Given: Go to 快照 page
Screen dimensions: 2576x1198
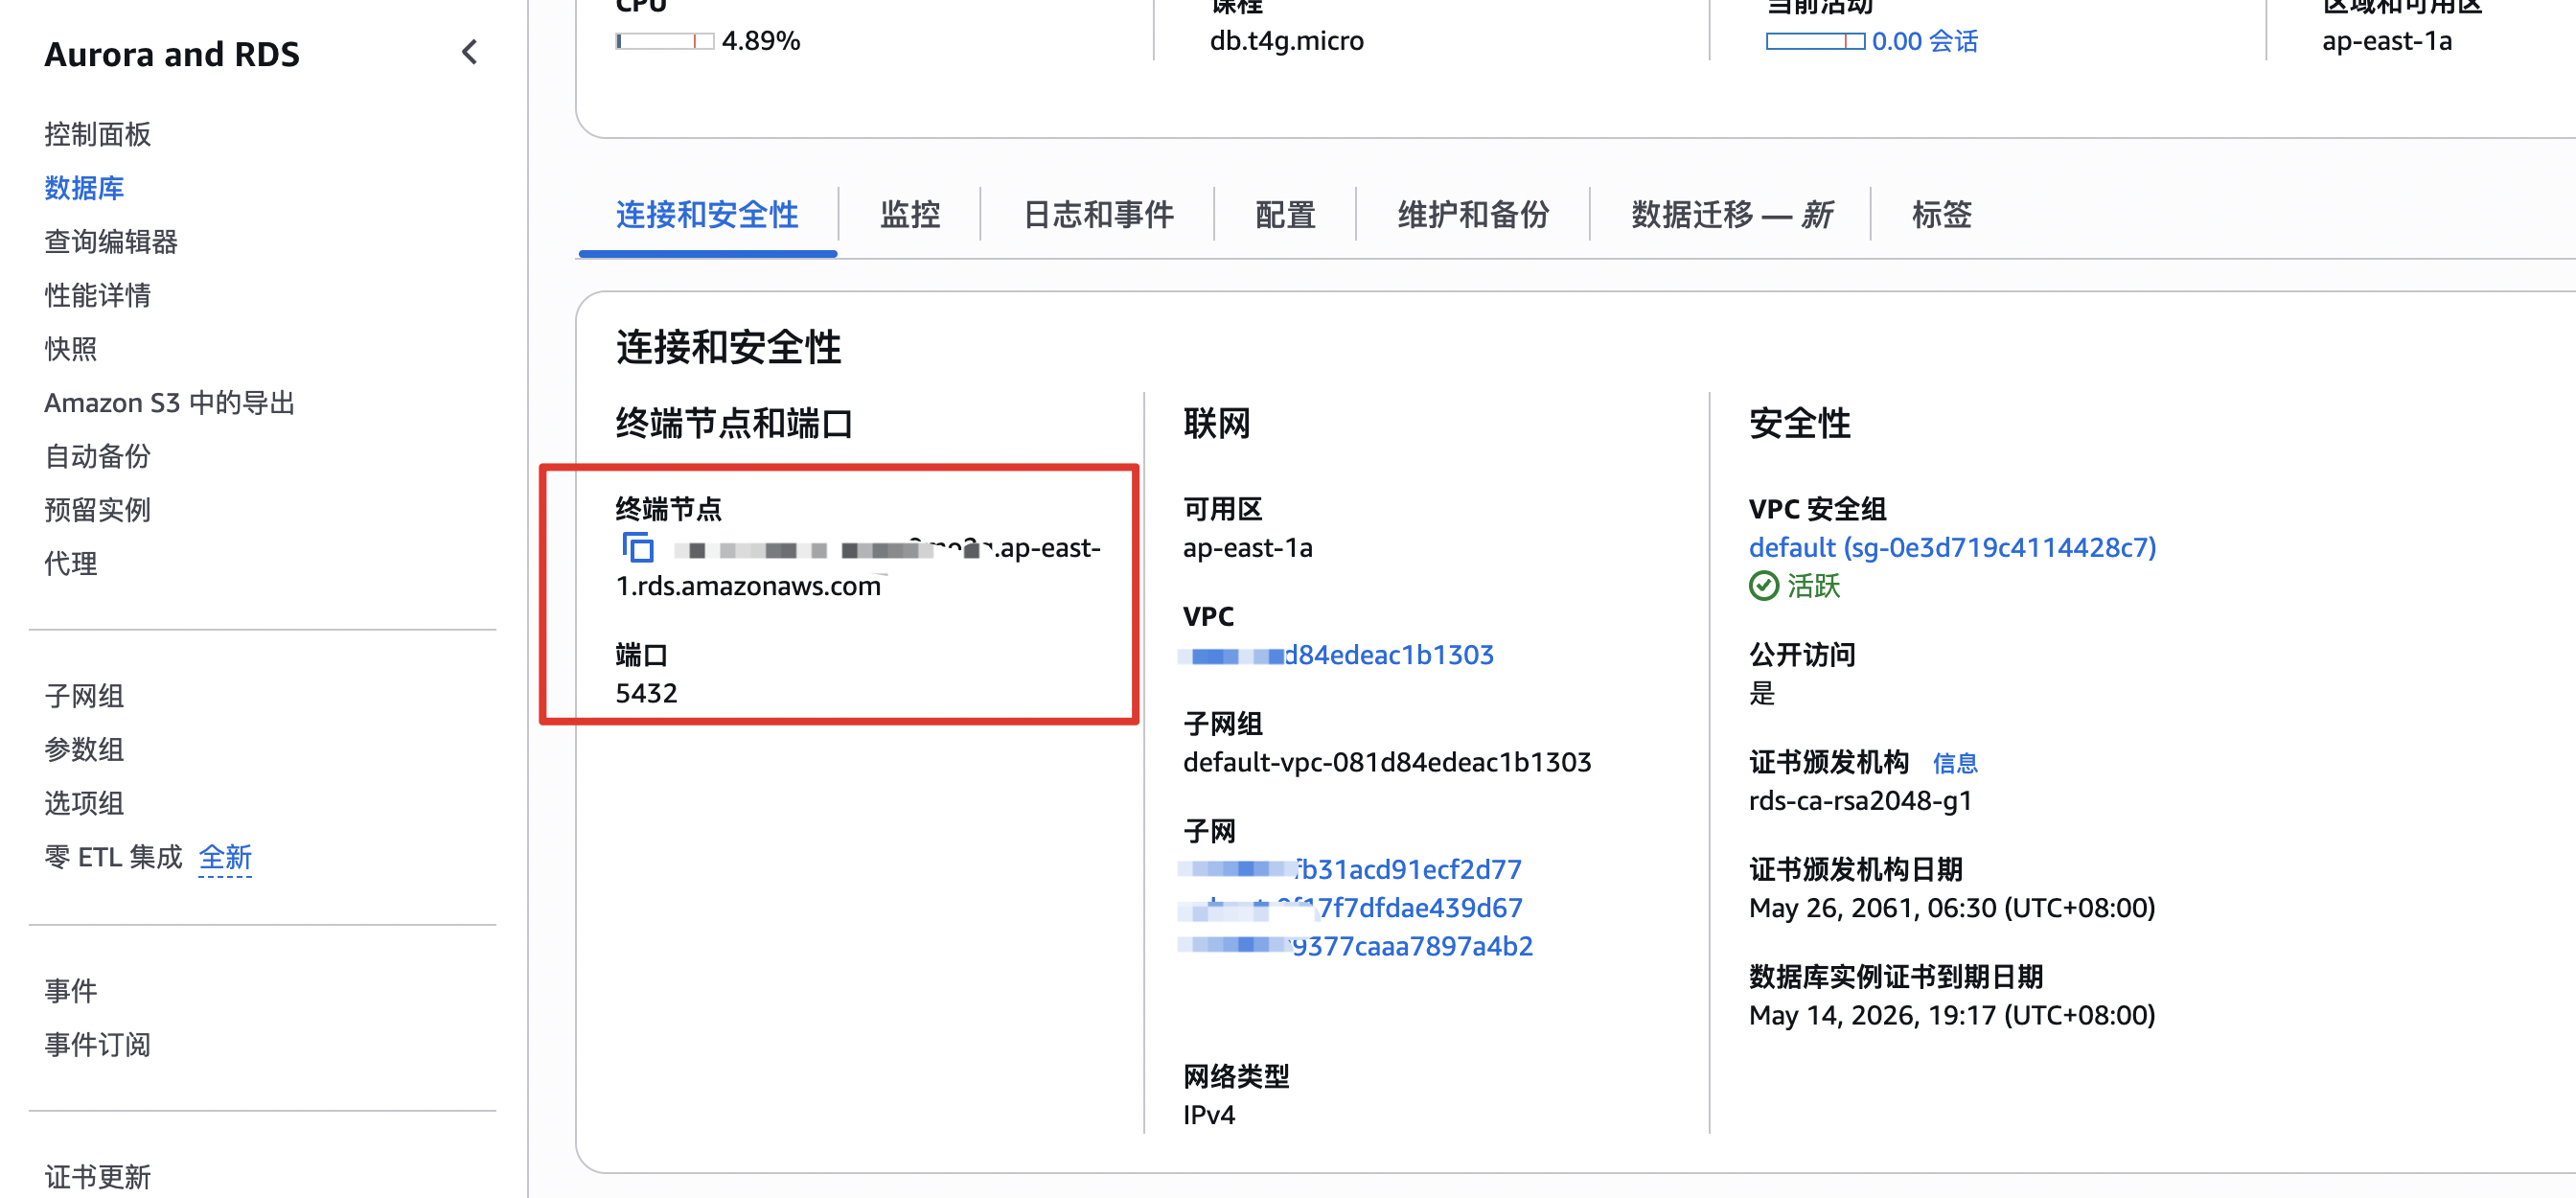Looking at the screenshot, I should (x=71, y=349).
